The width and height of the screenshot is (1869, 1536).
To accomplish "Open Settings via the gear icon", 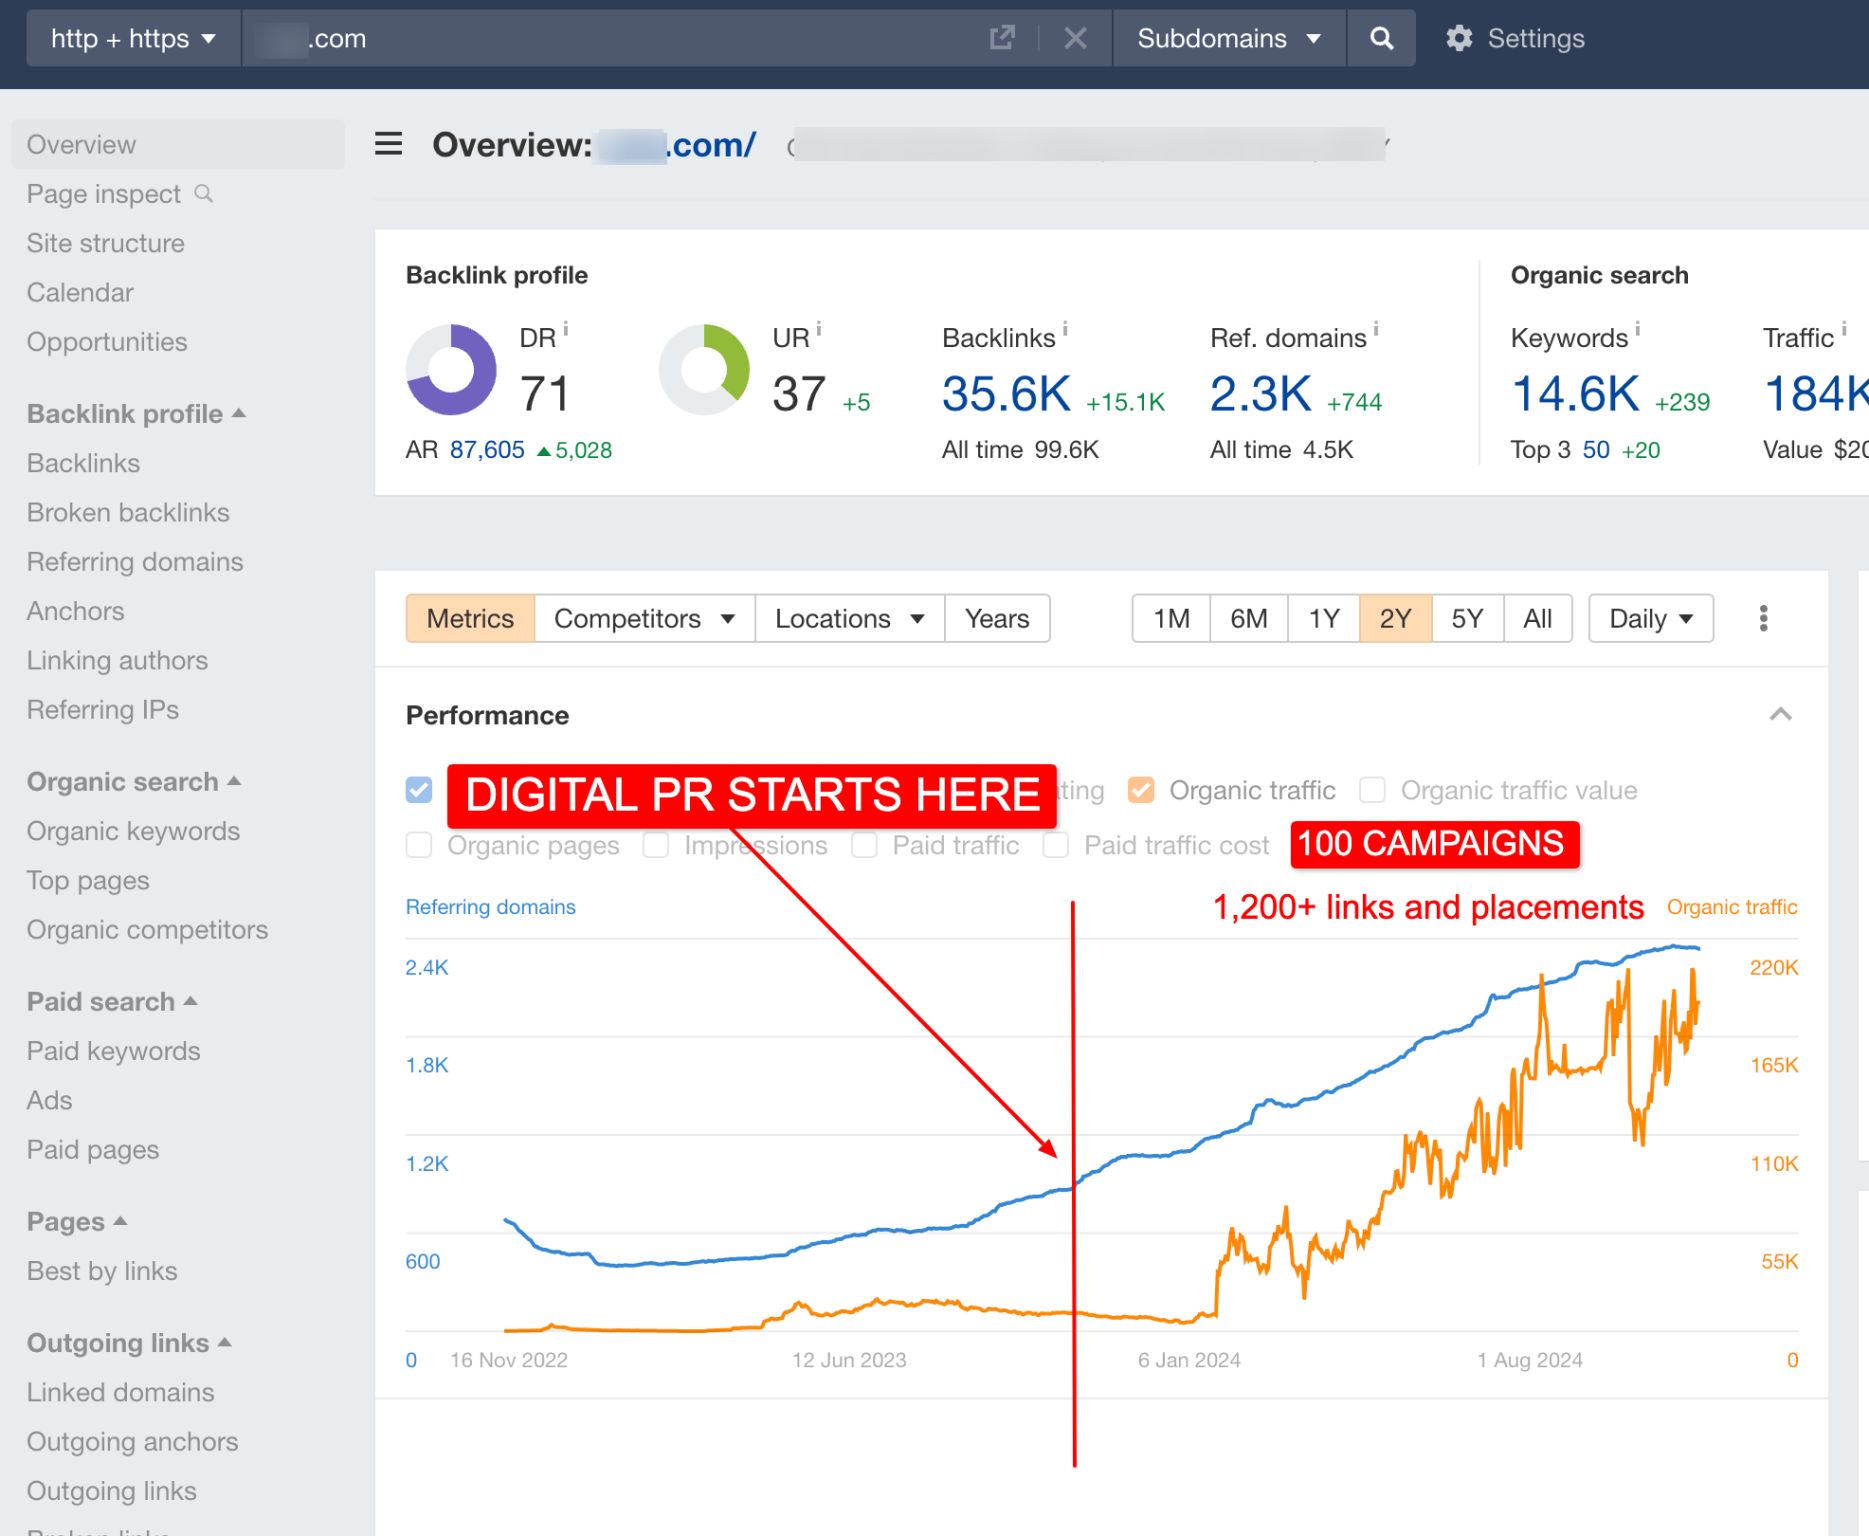I will [x=1459, y=38].
